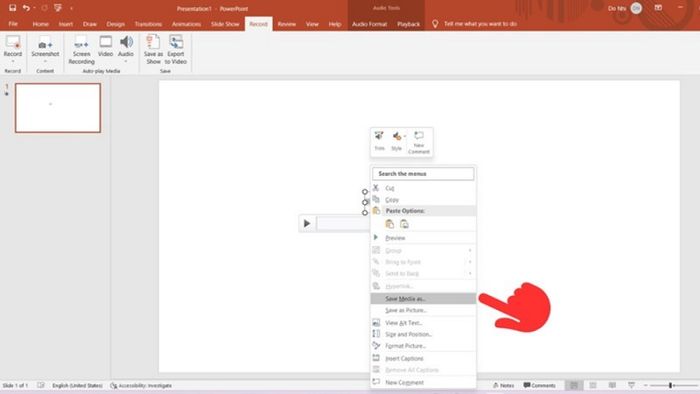Click the Save as Show icon
Viewport: 700px width, 394px height.
[x=153, y=50]
